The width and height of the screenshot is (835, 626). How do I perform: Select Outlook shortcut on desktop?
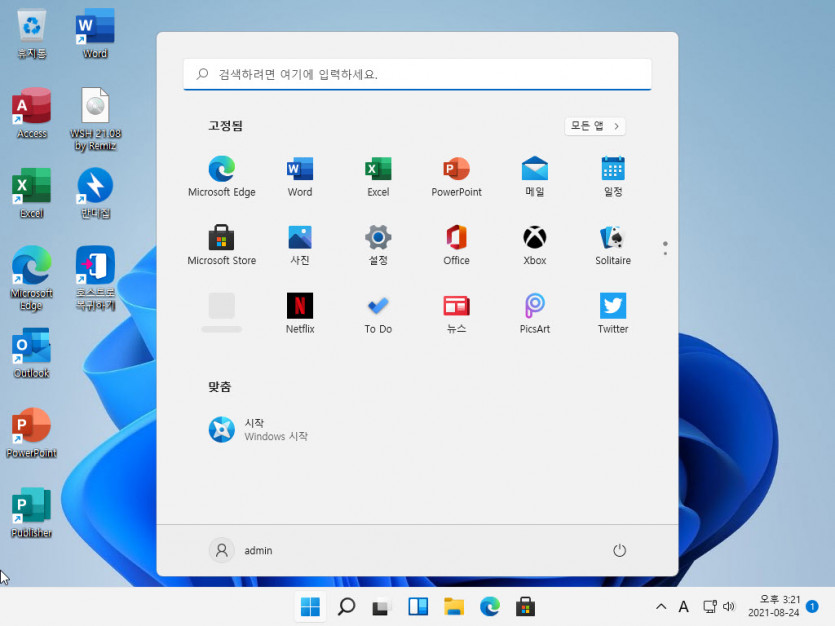tap(31, 353)
